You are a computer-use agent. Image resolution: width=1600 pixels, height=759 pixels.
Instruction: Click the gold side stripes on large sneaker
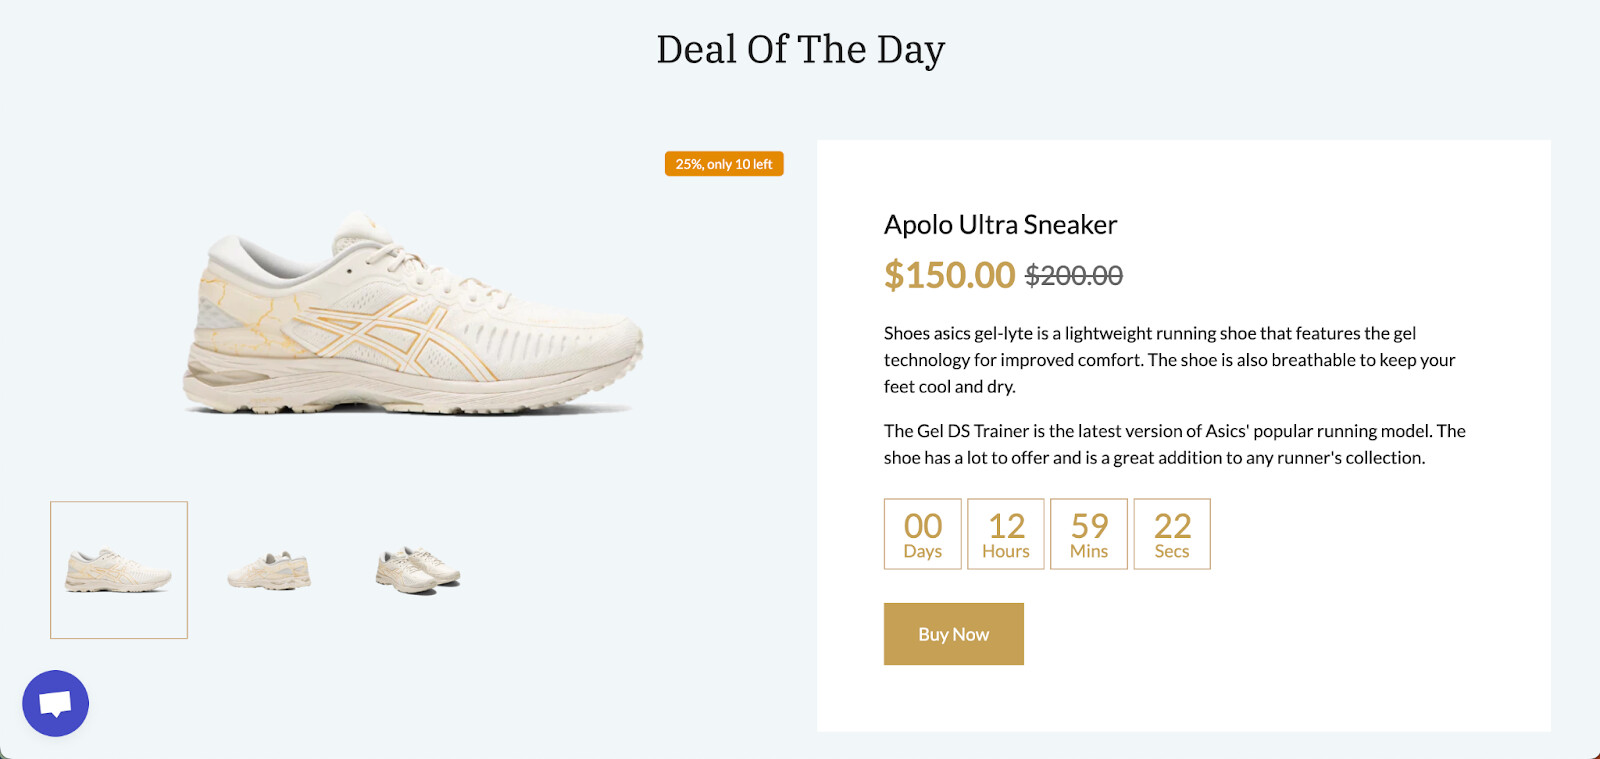coord(400,335)
